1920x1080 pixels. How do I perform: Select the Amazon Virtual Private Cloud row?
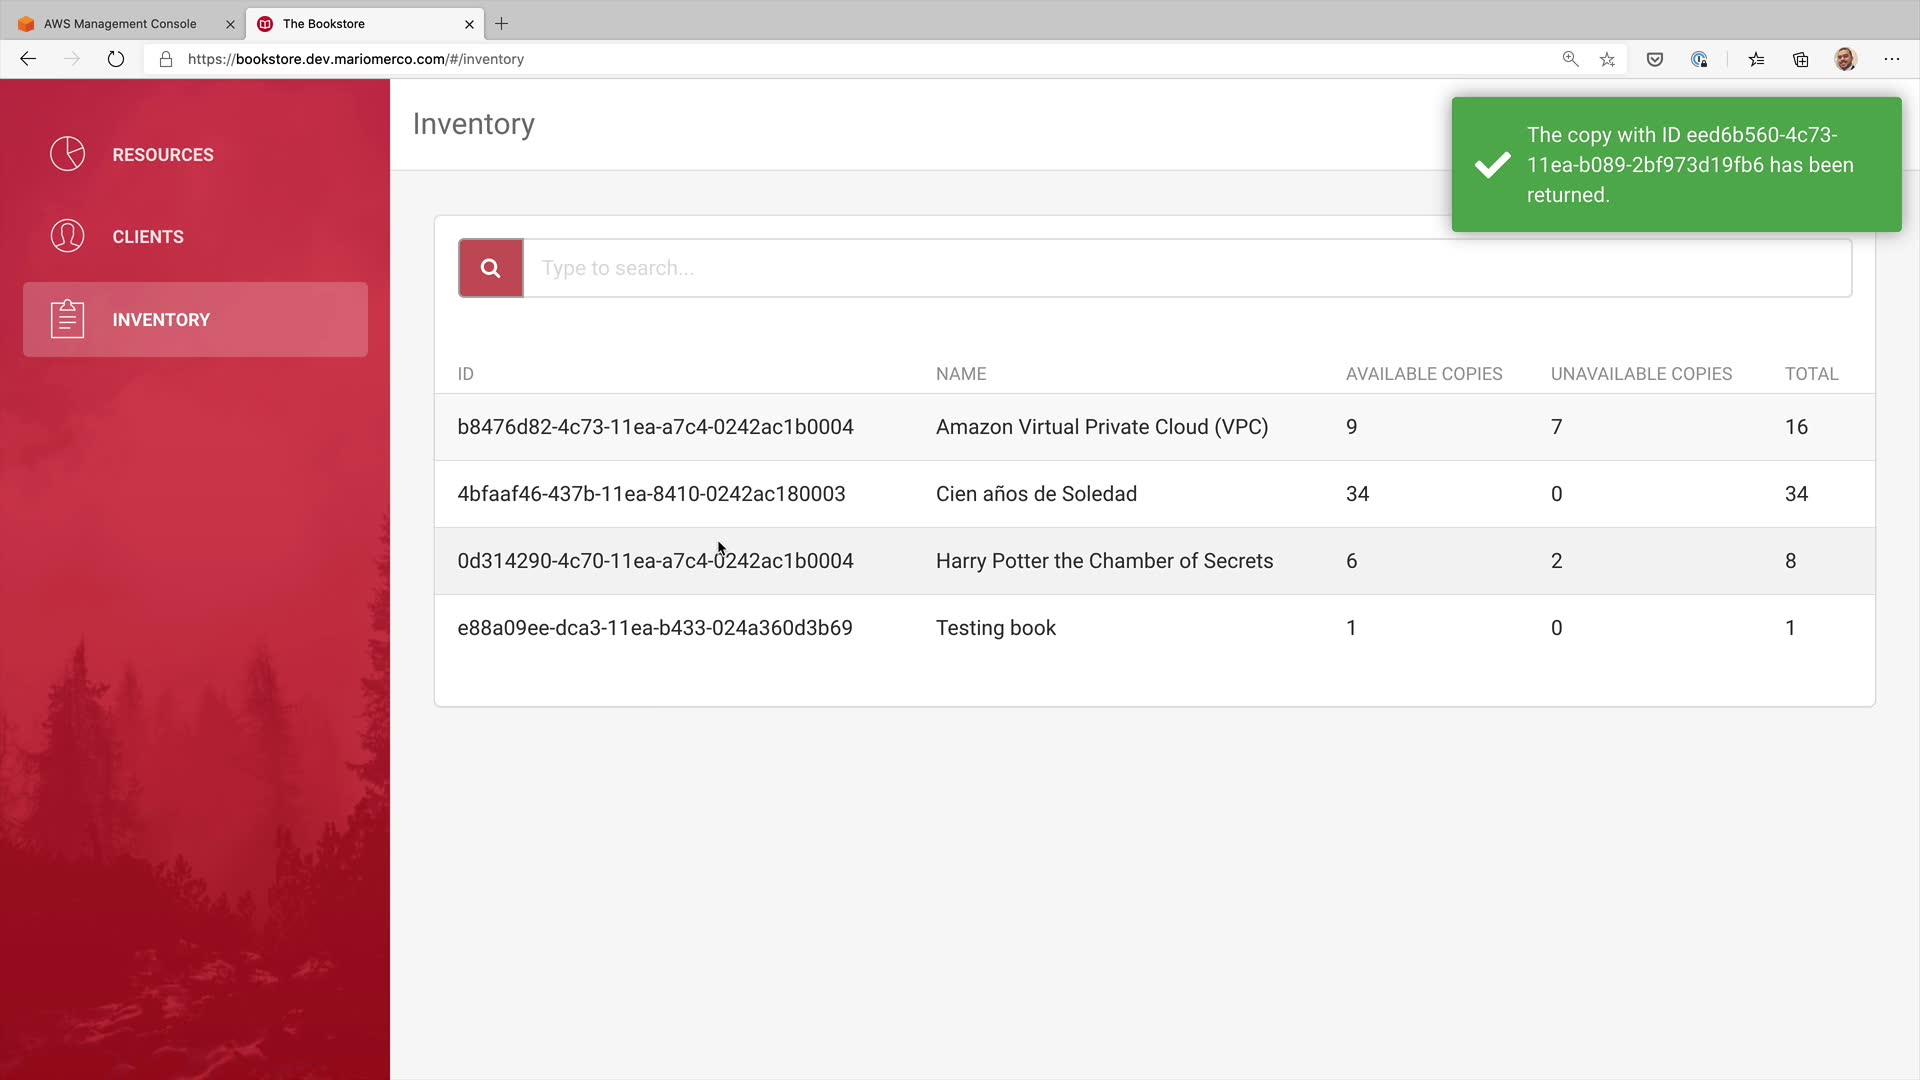(1101, 427)
